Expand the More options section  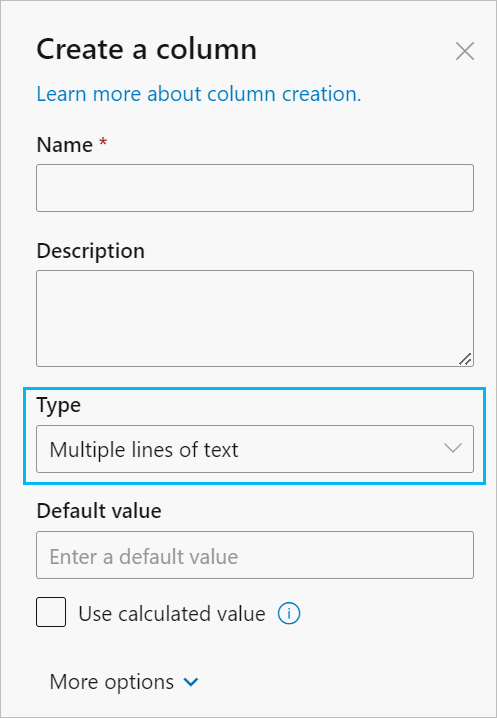[124, 682]
